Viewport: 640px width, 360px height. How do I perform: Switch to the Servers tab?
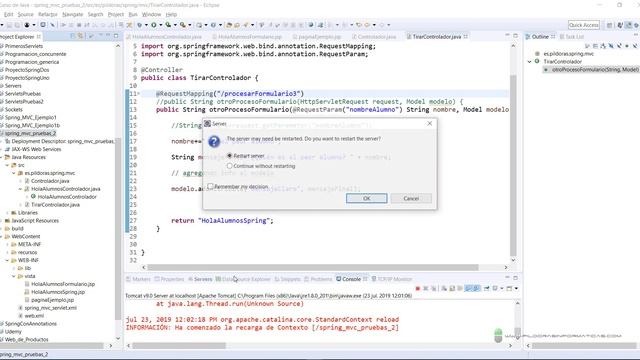click(200, 279)
